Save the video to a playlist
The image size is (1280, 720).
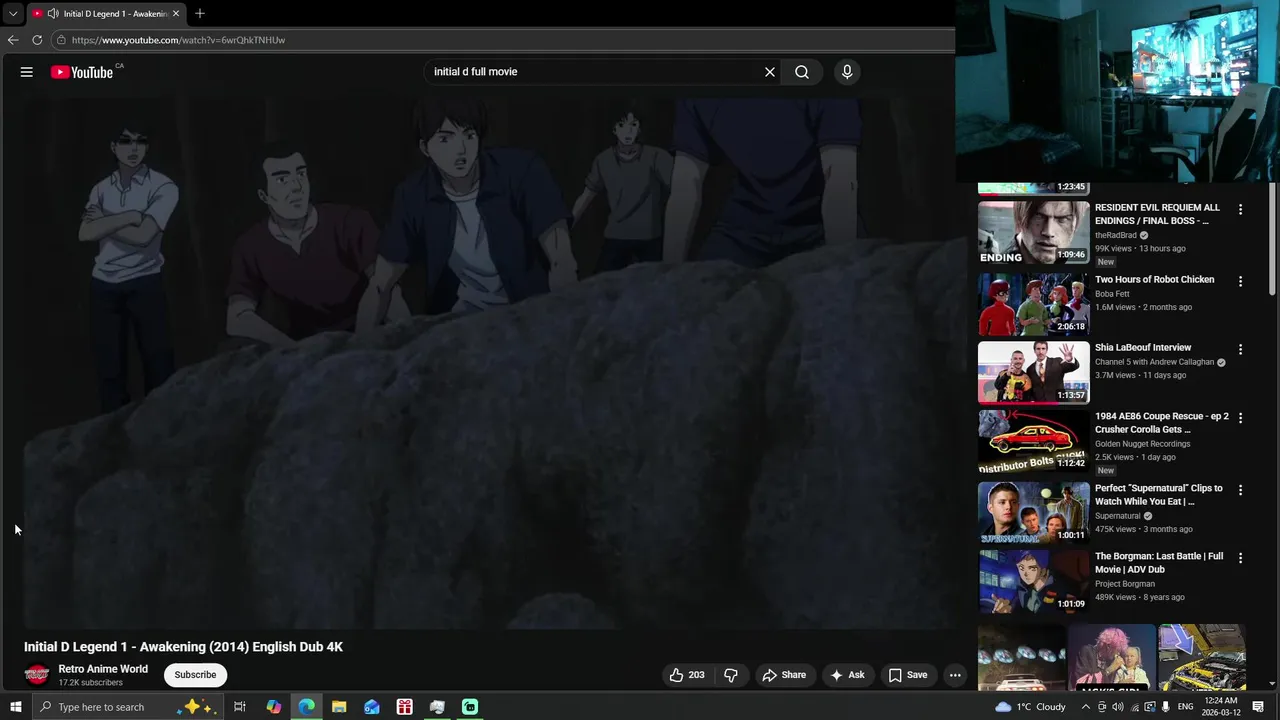pos(908,675)
